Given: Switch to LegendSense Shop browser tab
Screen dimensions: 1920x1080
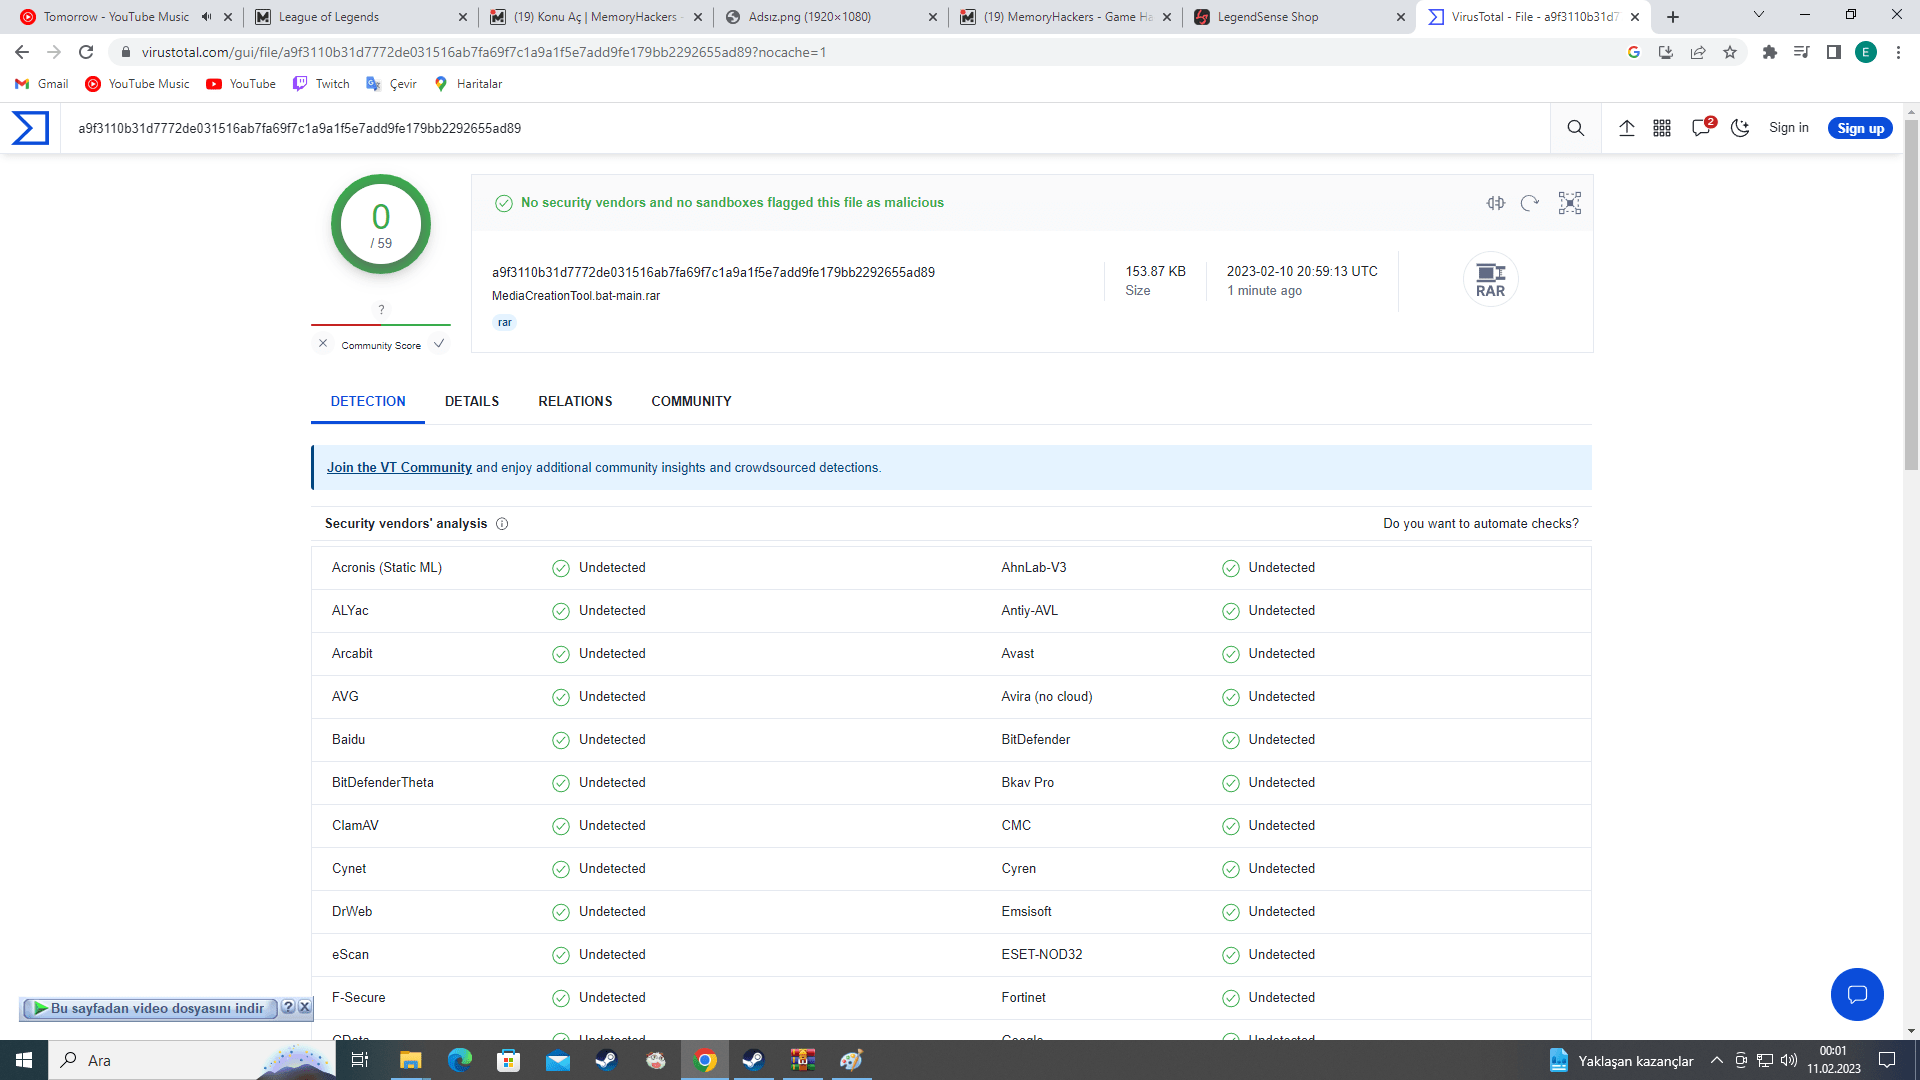Looking at the screenshot, I should coord(1298,17).
